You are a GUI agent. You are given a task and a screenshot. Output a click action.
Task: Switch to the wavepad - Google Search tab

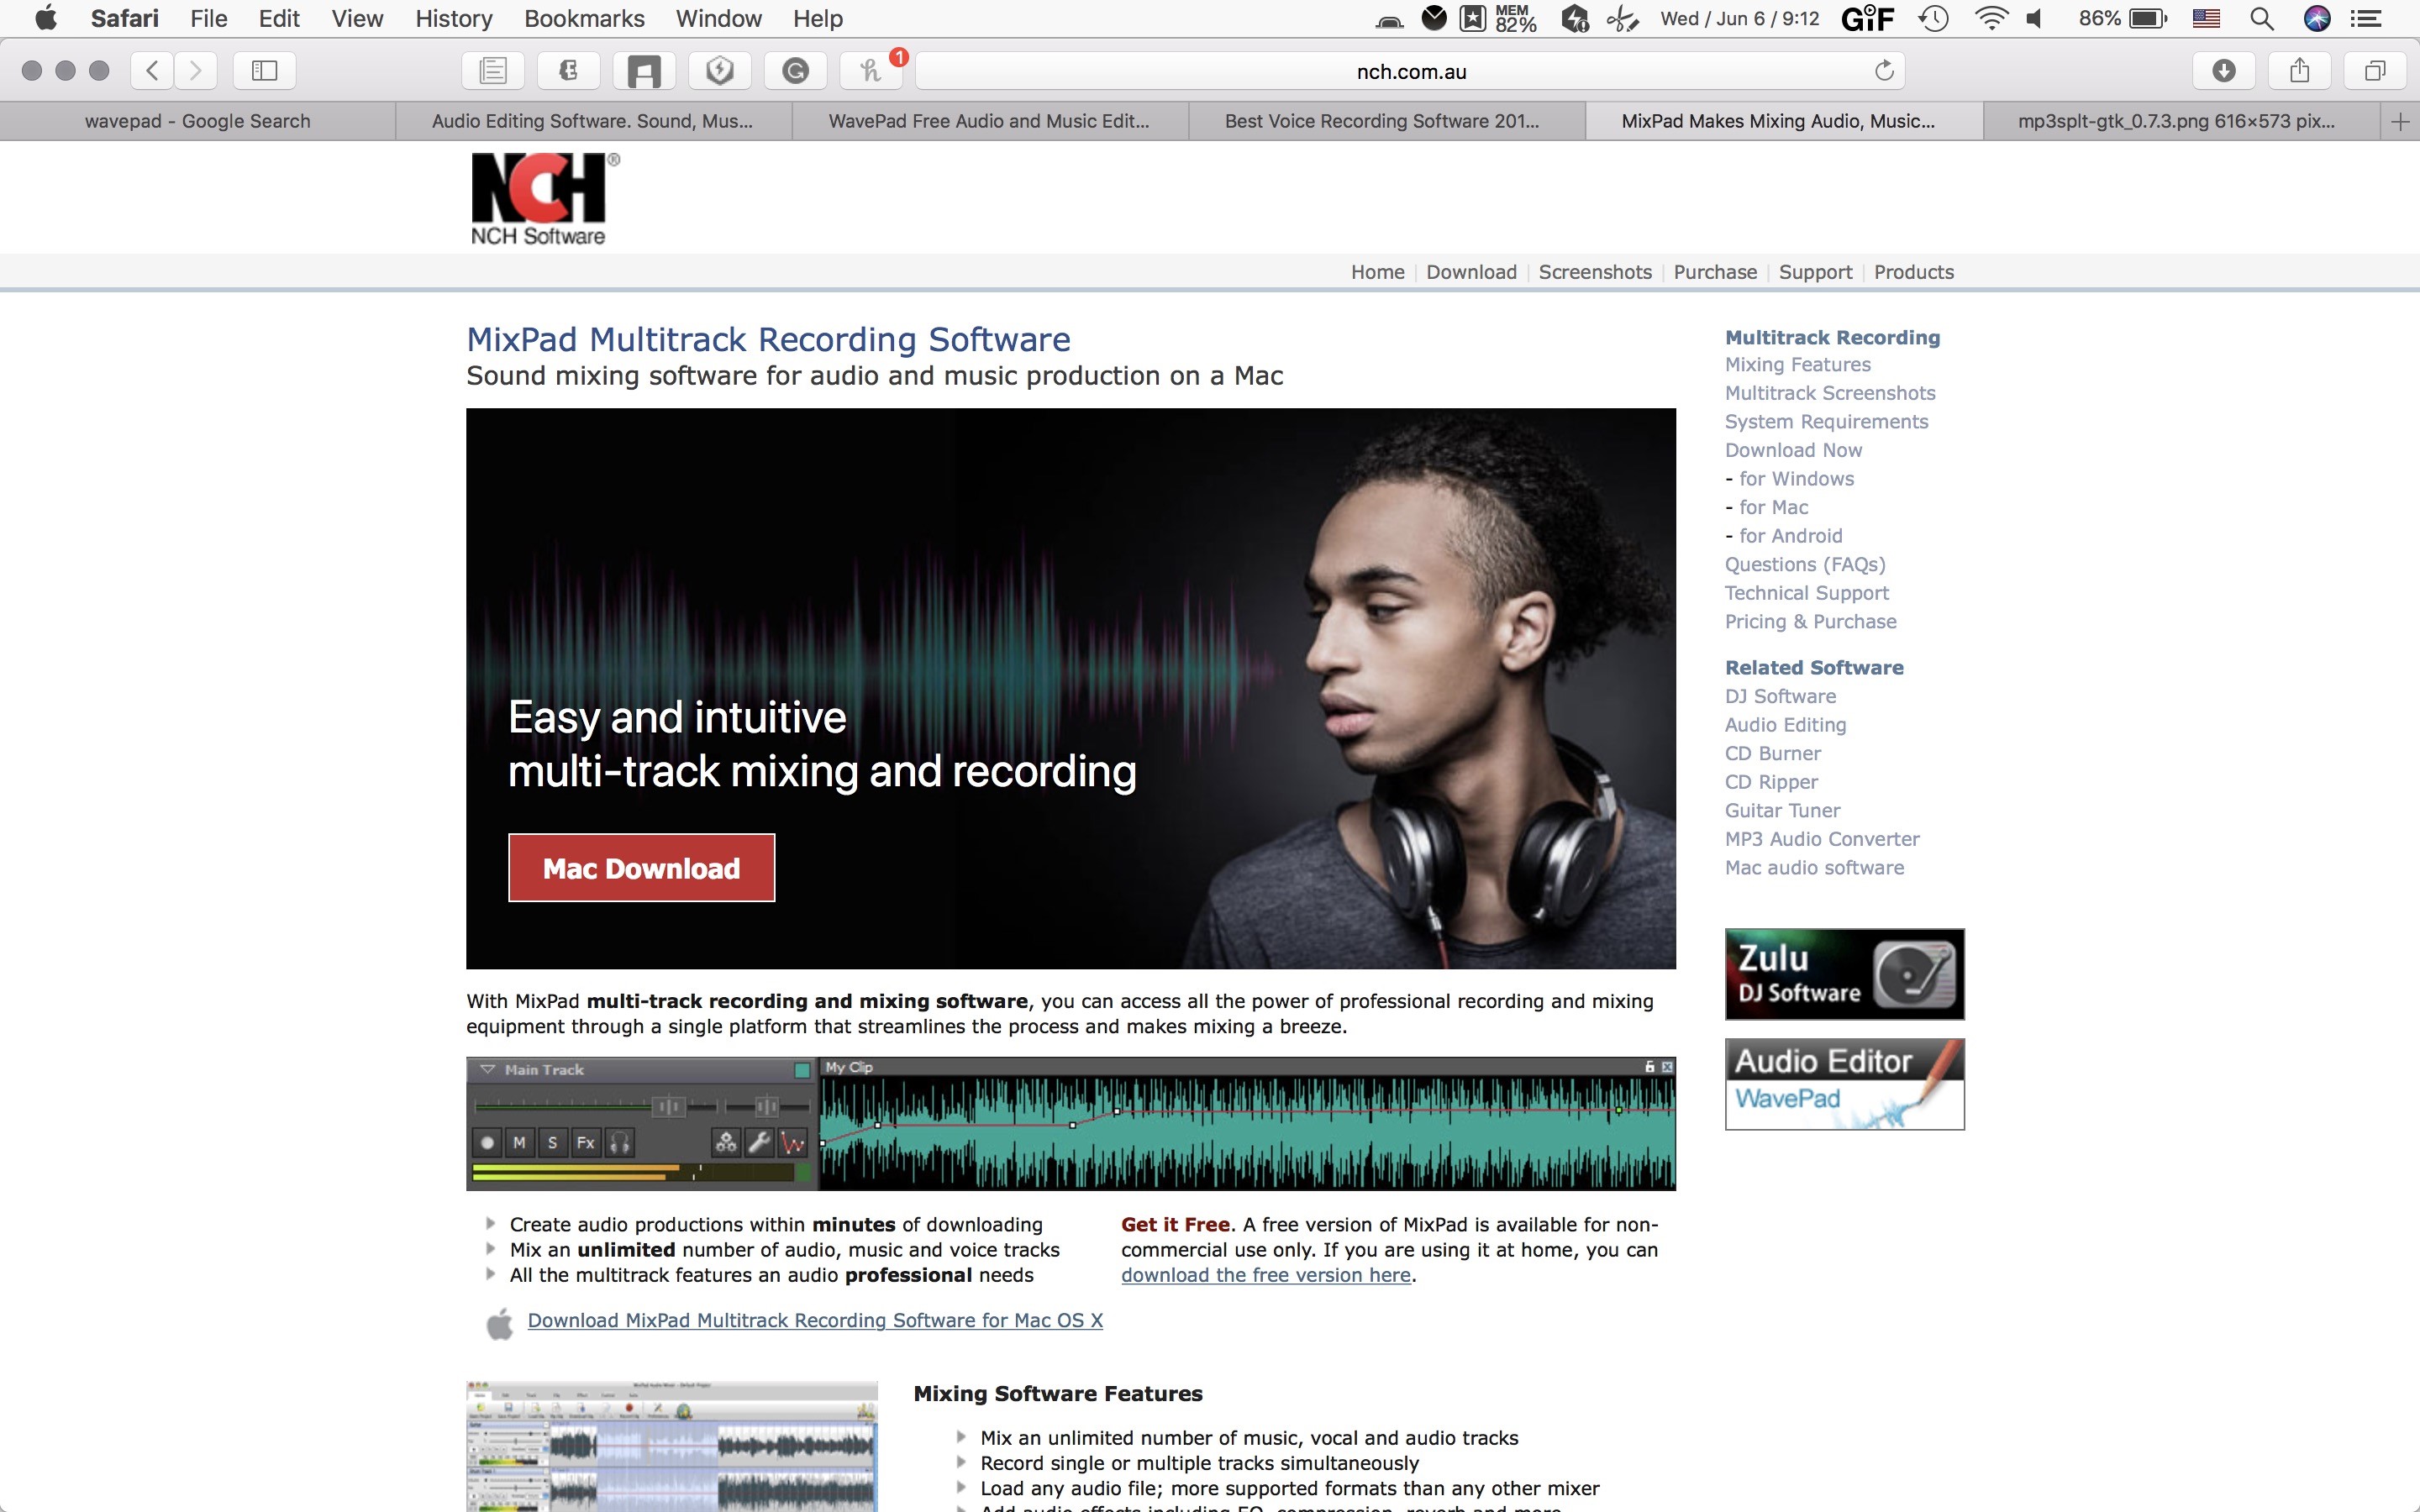(198, 122)
